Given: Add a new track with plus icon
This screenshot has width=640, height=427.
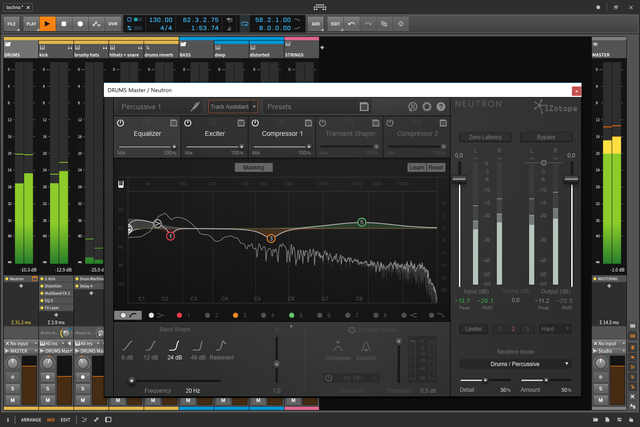Looking at the screenshot, I should (322, 47).
